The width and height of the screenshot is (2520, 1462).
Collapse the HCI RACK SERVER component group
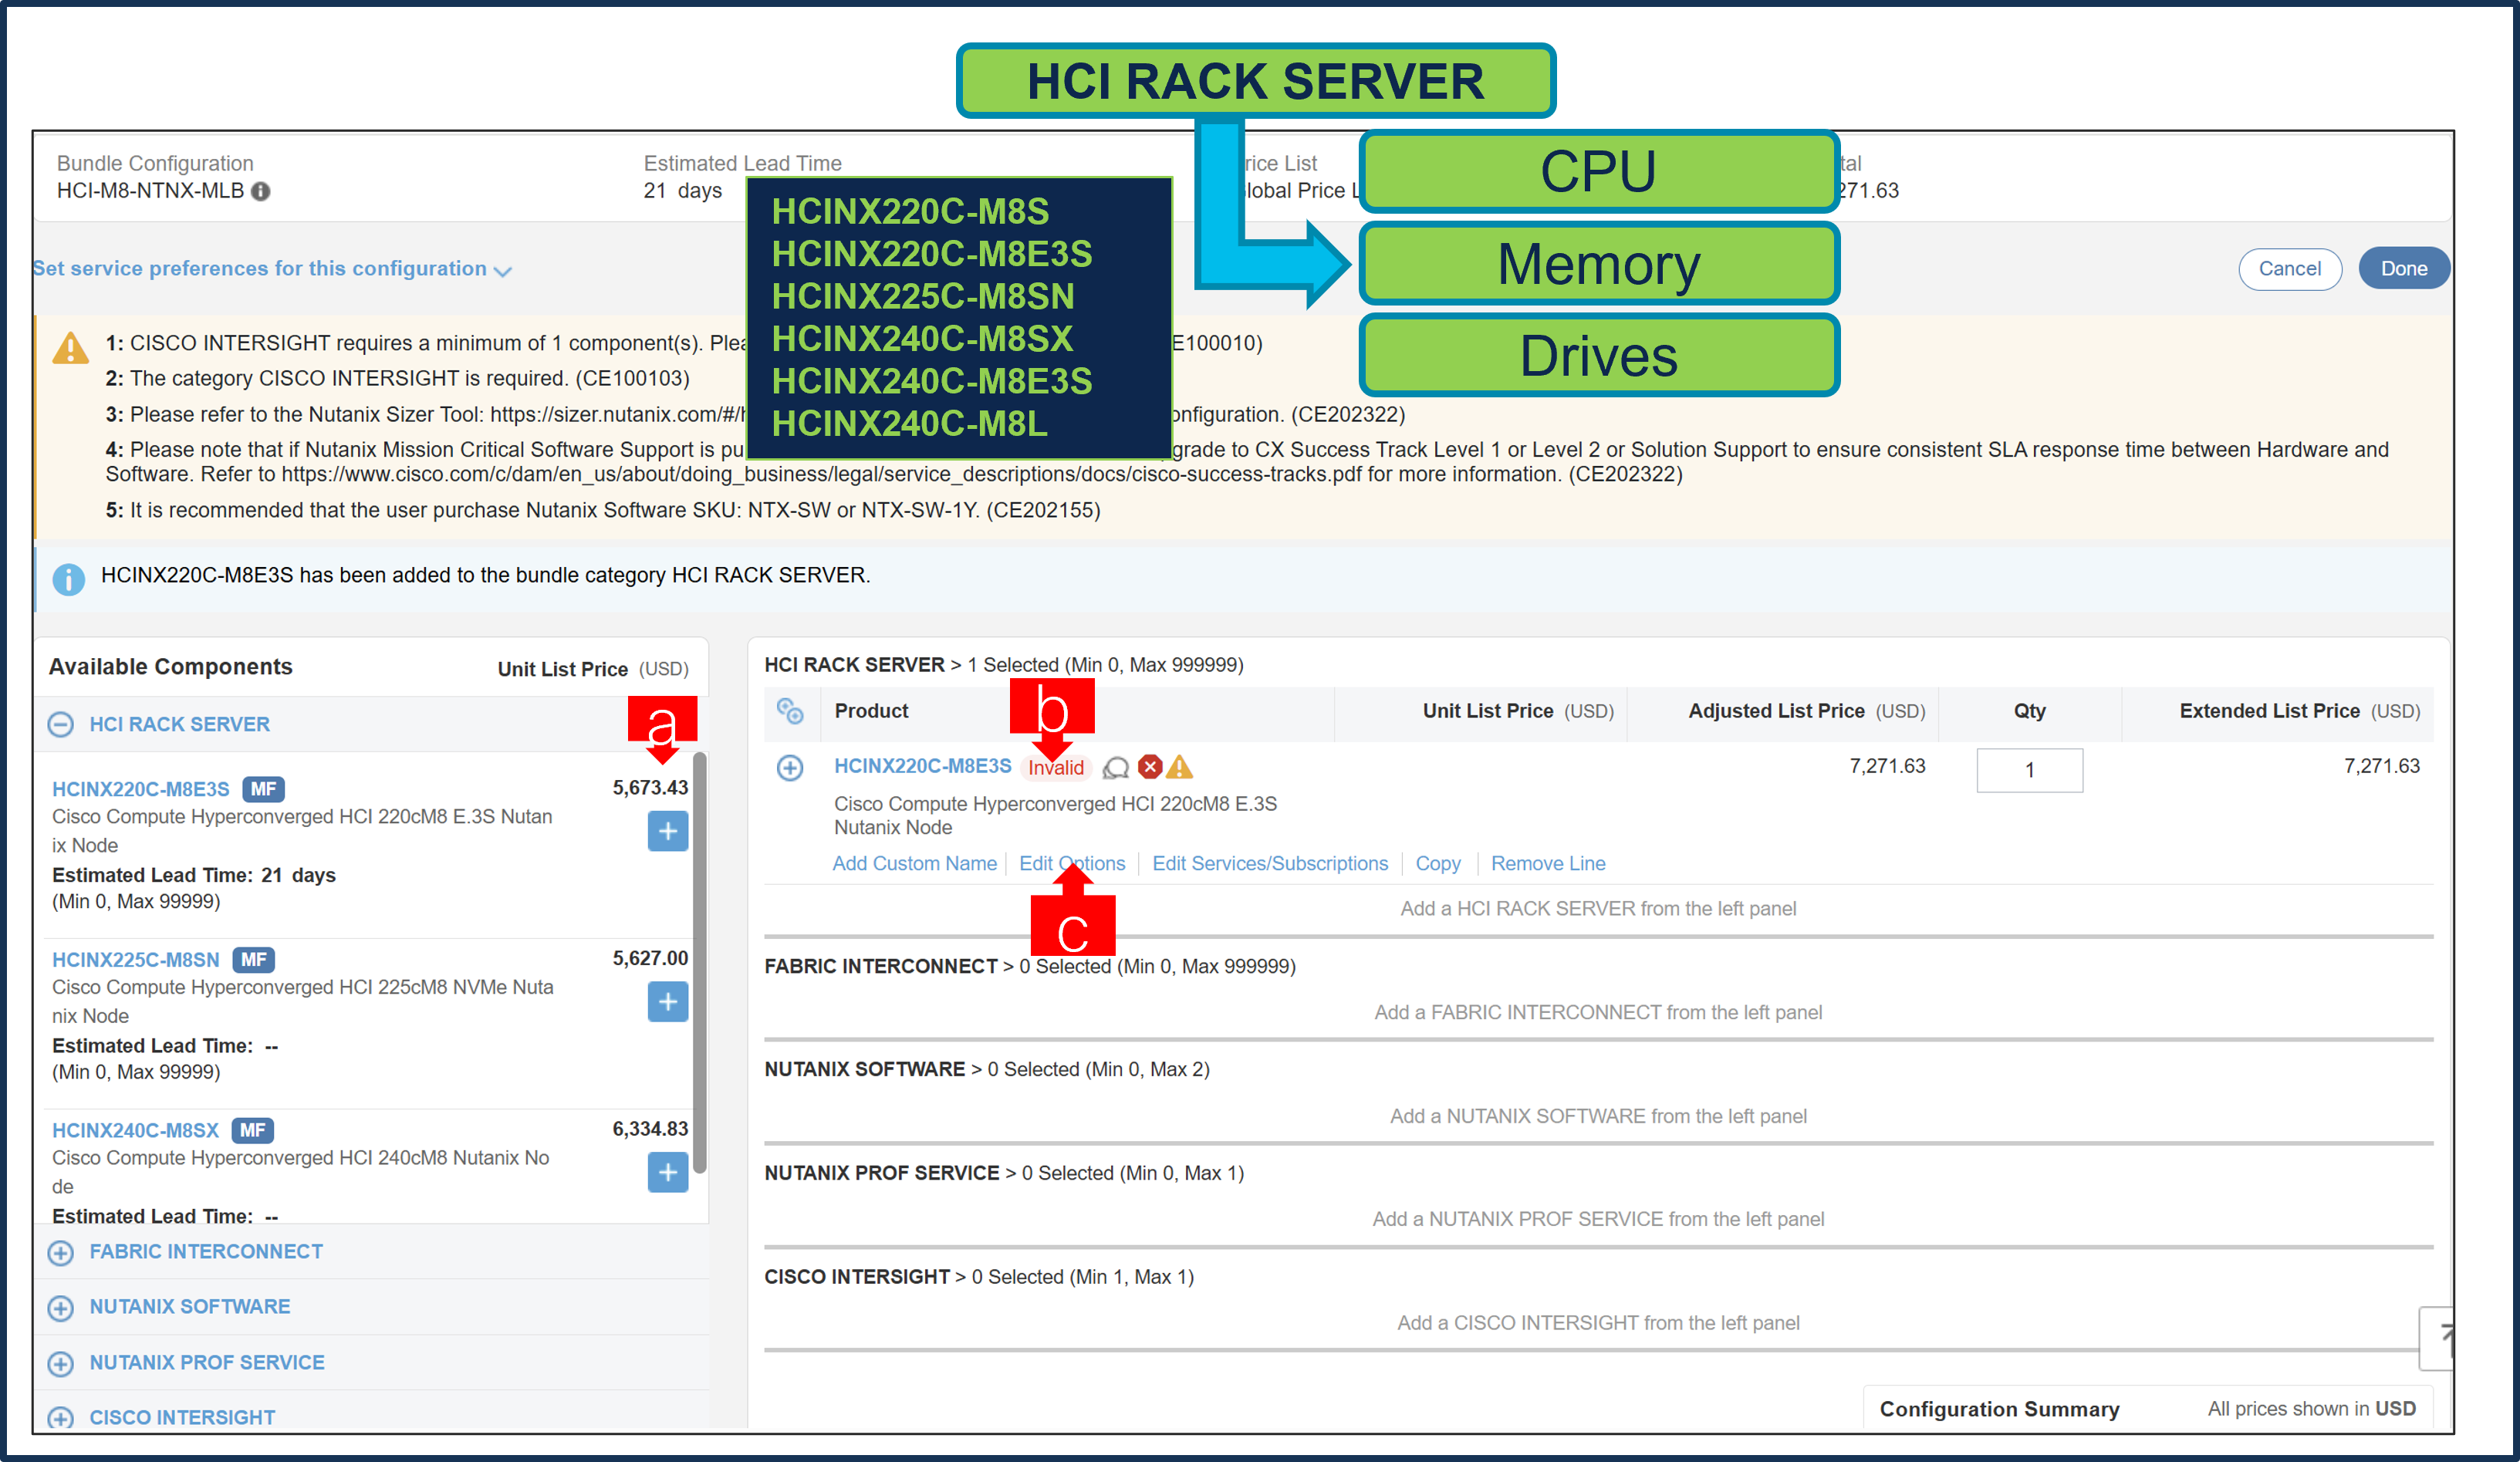(x=61, y=723)
